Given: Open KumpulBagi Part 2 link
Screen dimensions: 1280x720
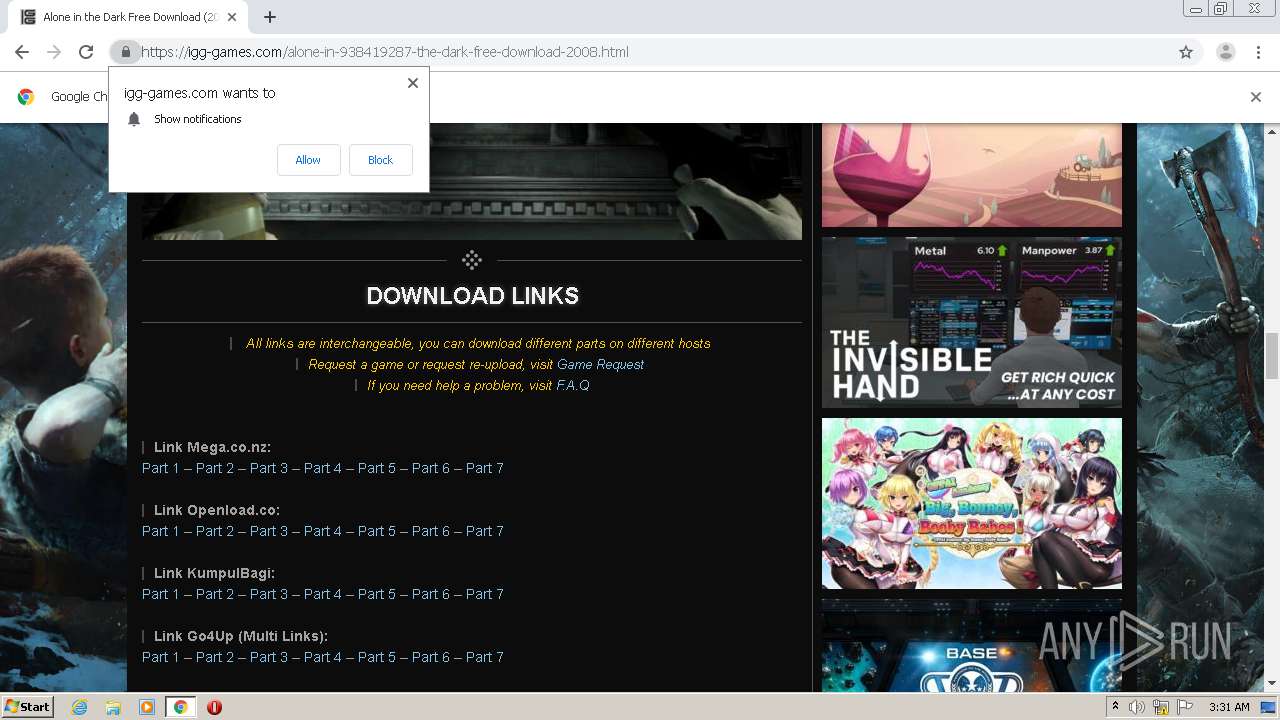Looking at the screenshot, I should [x=215, y=594].
